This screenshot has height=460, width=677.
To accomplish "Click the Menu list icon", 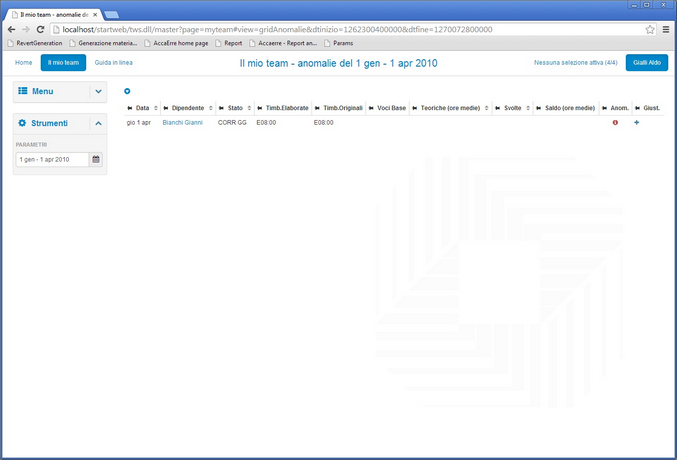I will pos(22,91).
